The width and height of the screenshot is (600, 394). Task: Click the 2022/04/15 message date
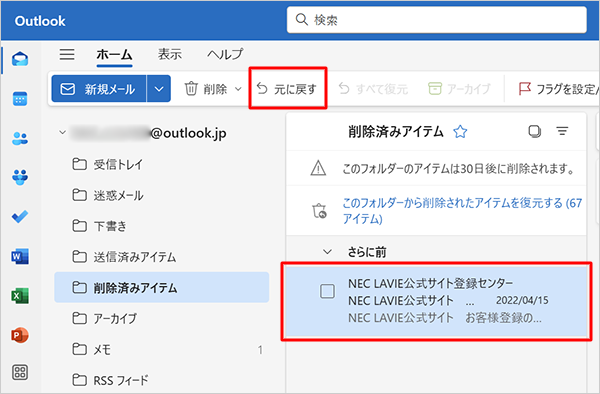click(x=522, y=300)
